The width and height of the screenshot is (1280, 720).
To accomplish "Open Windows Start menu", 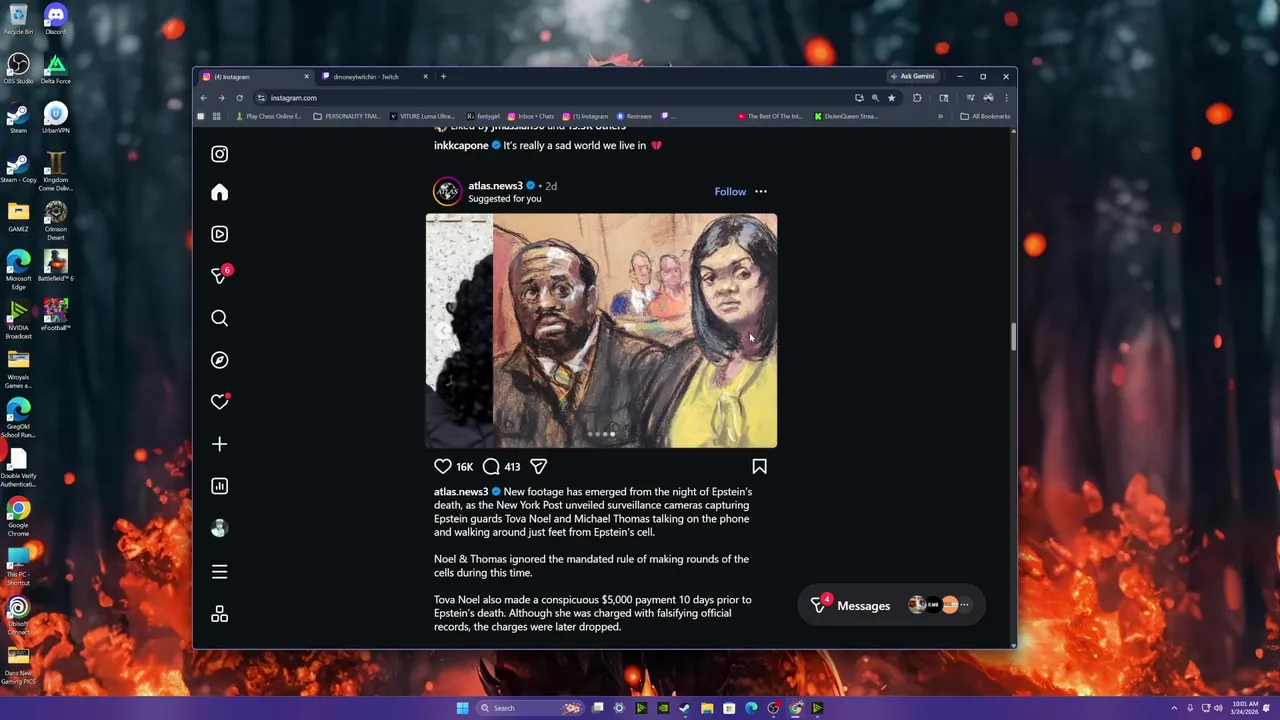I will coord(462,708).
